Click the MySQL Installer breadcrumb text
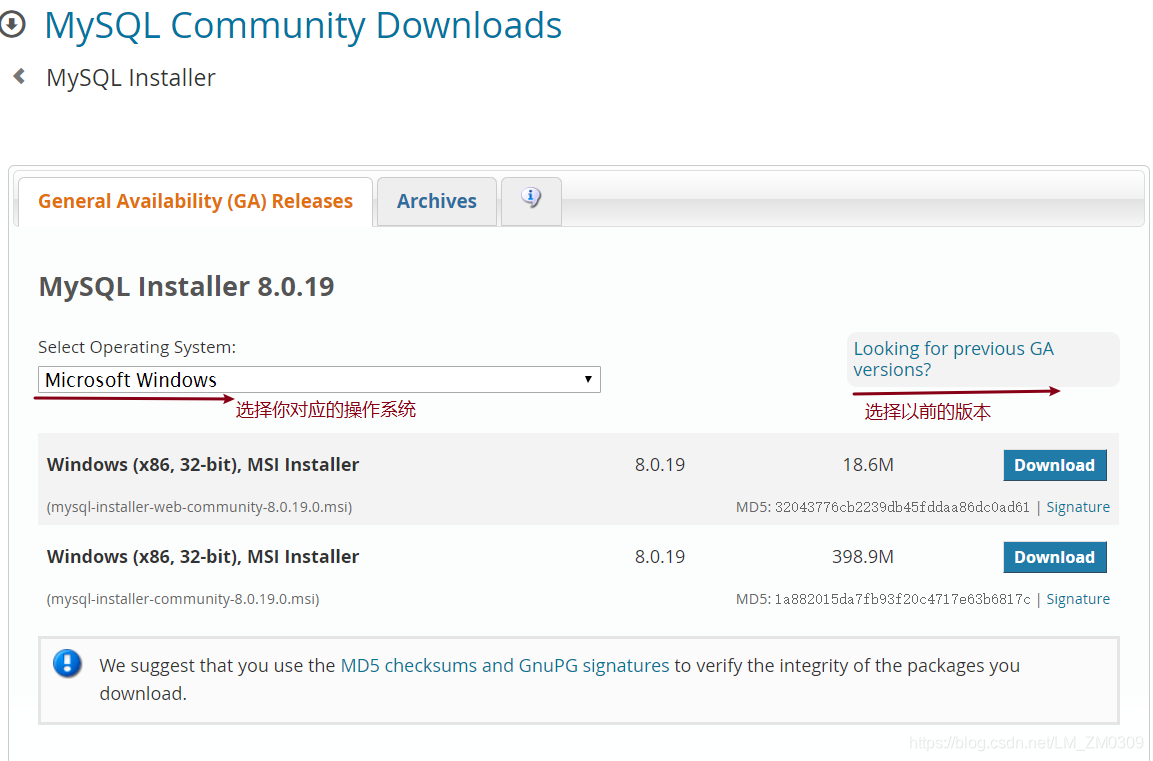1153x761 pixels. click(131, 77)
